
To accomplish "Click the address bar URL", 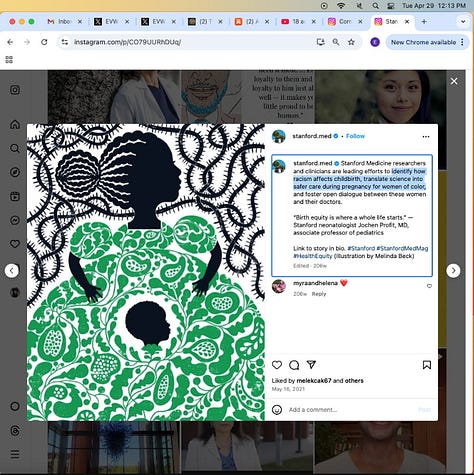I will (x=127, y=42).
